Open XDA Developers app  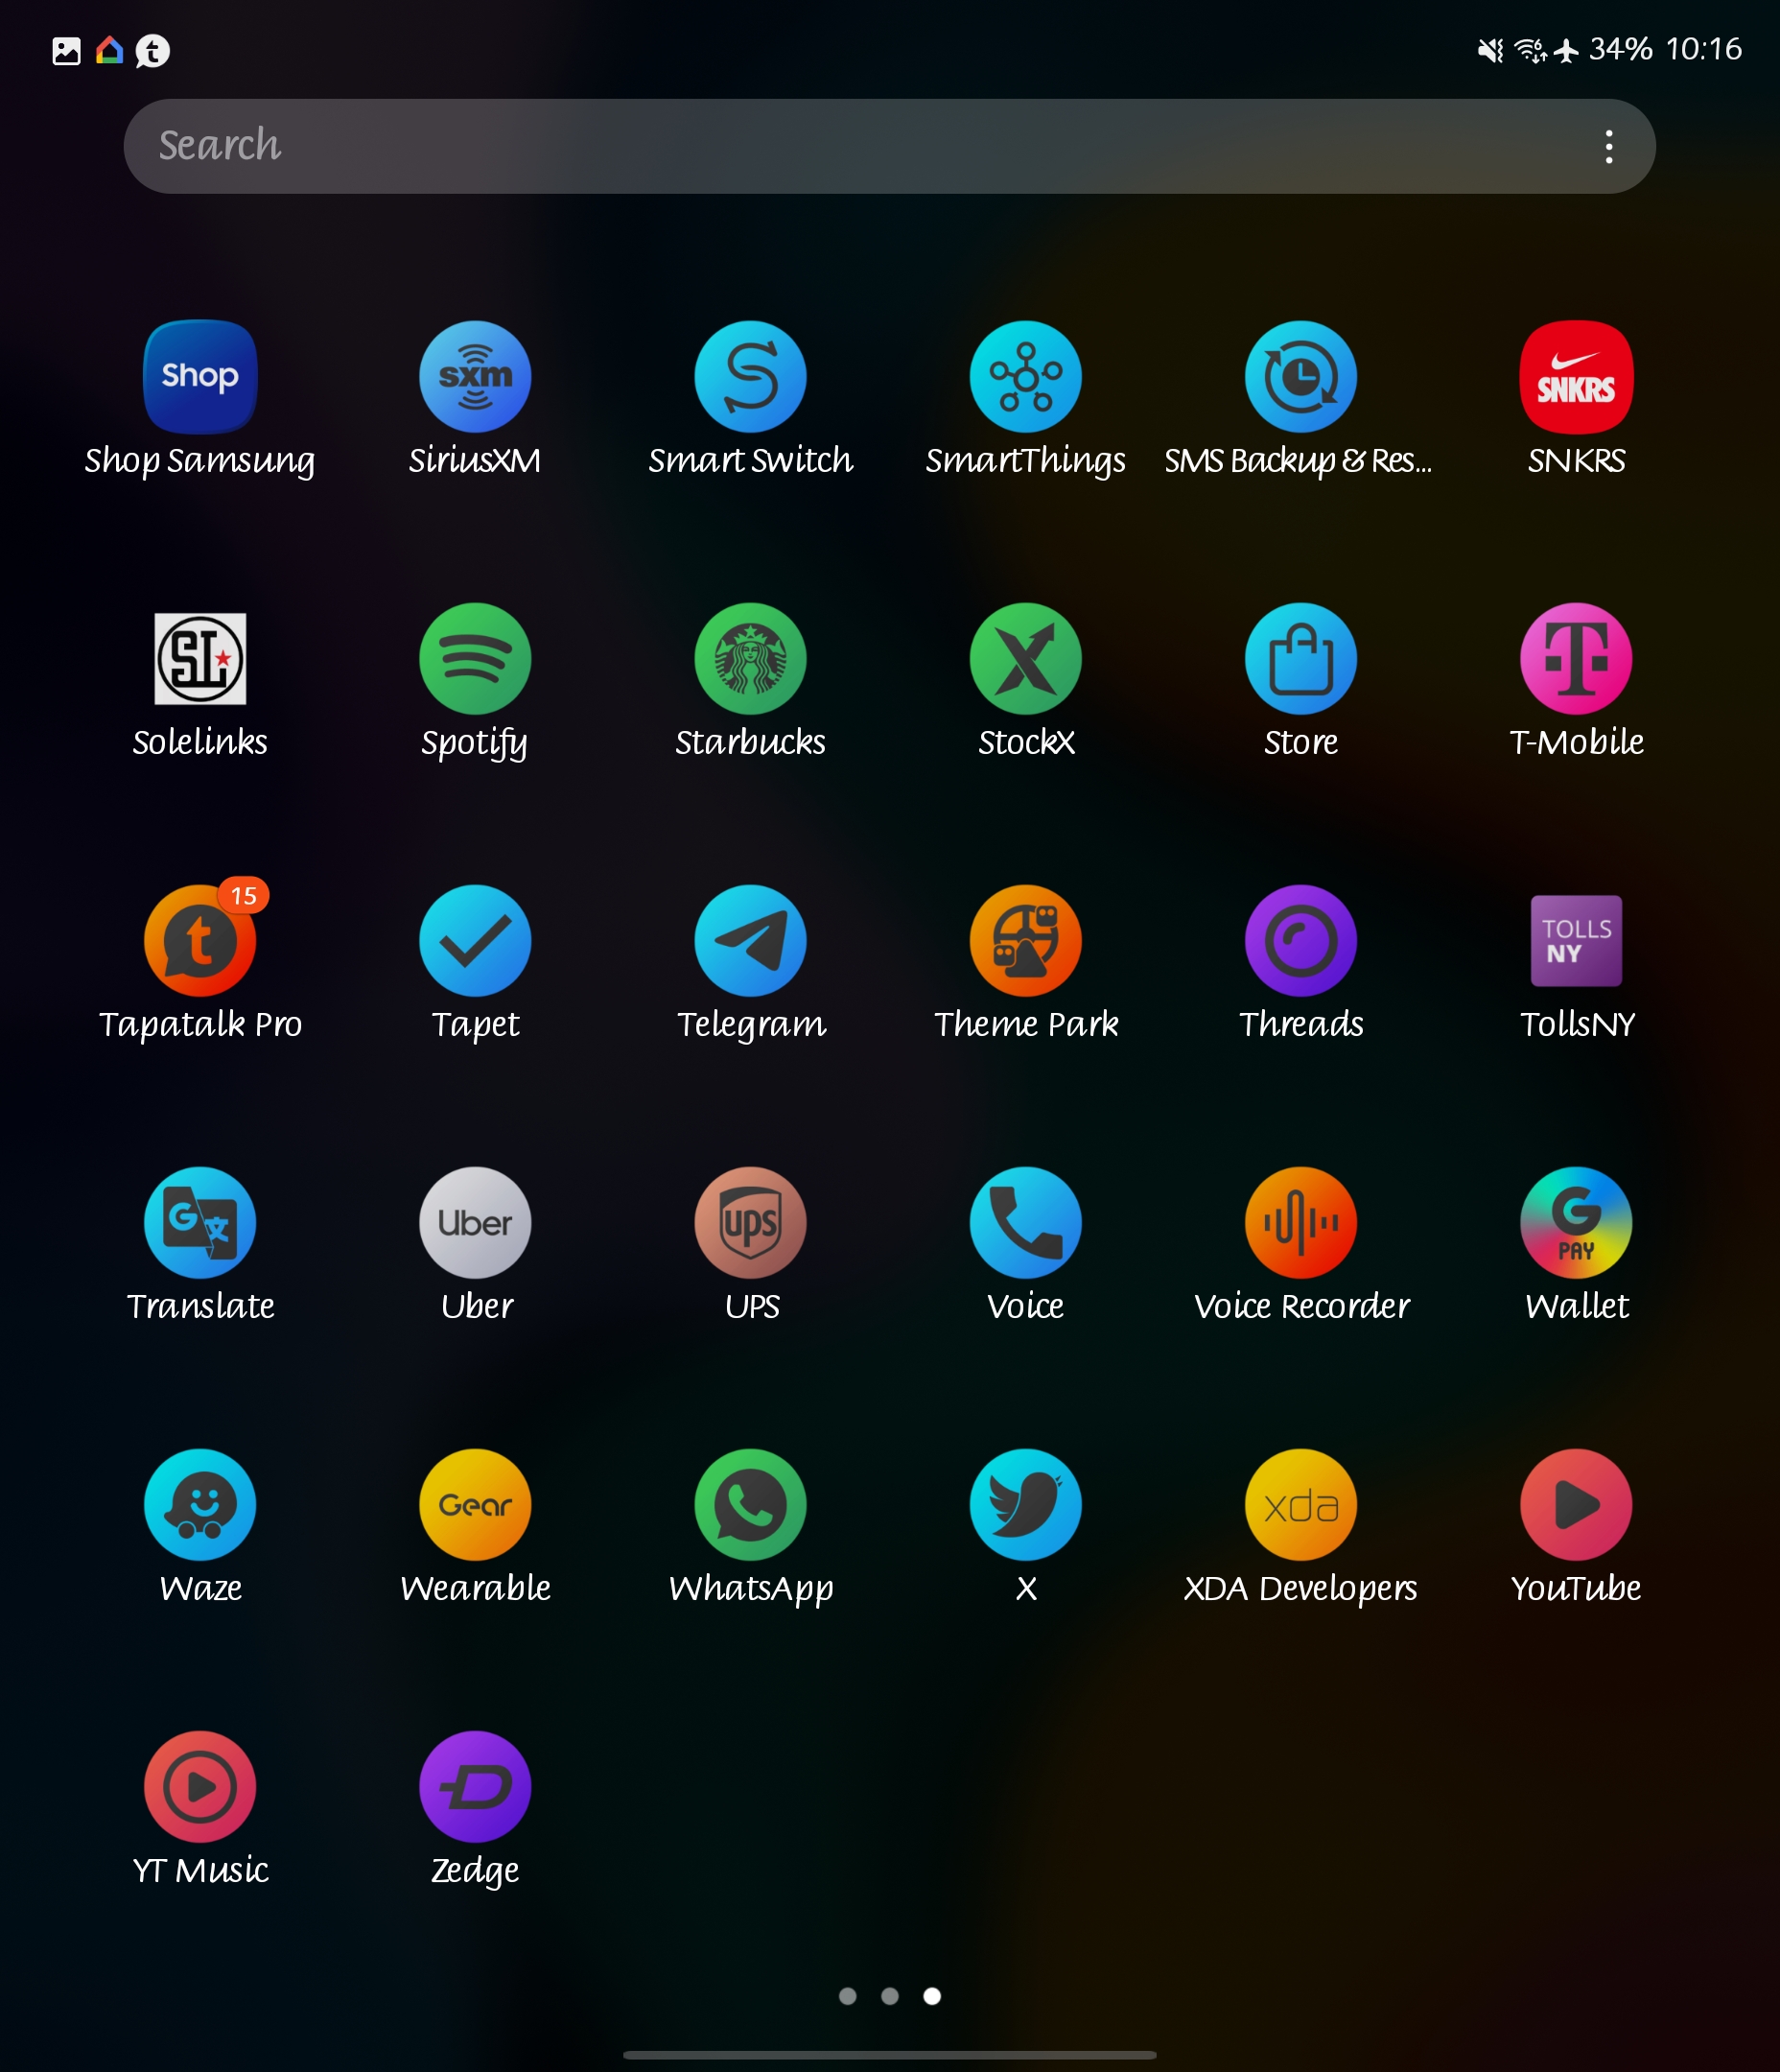pyautogui.click(x=1301, y=1505)
